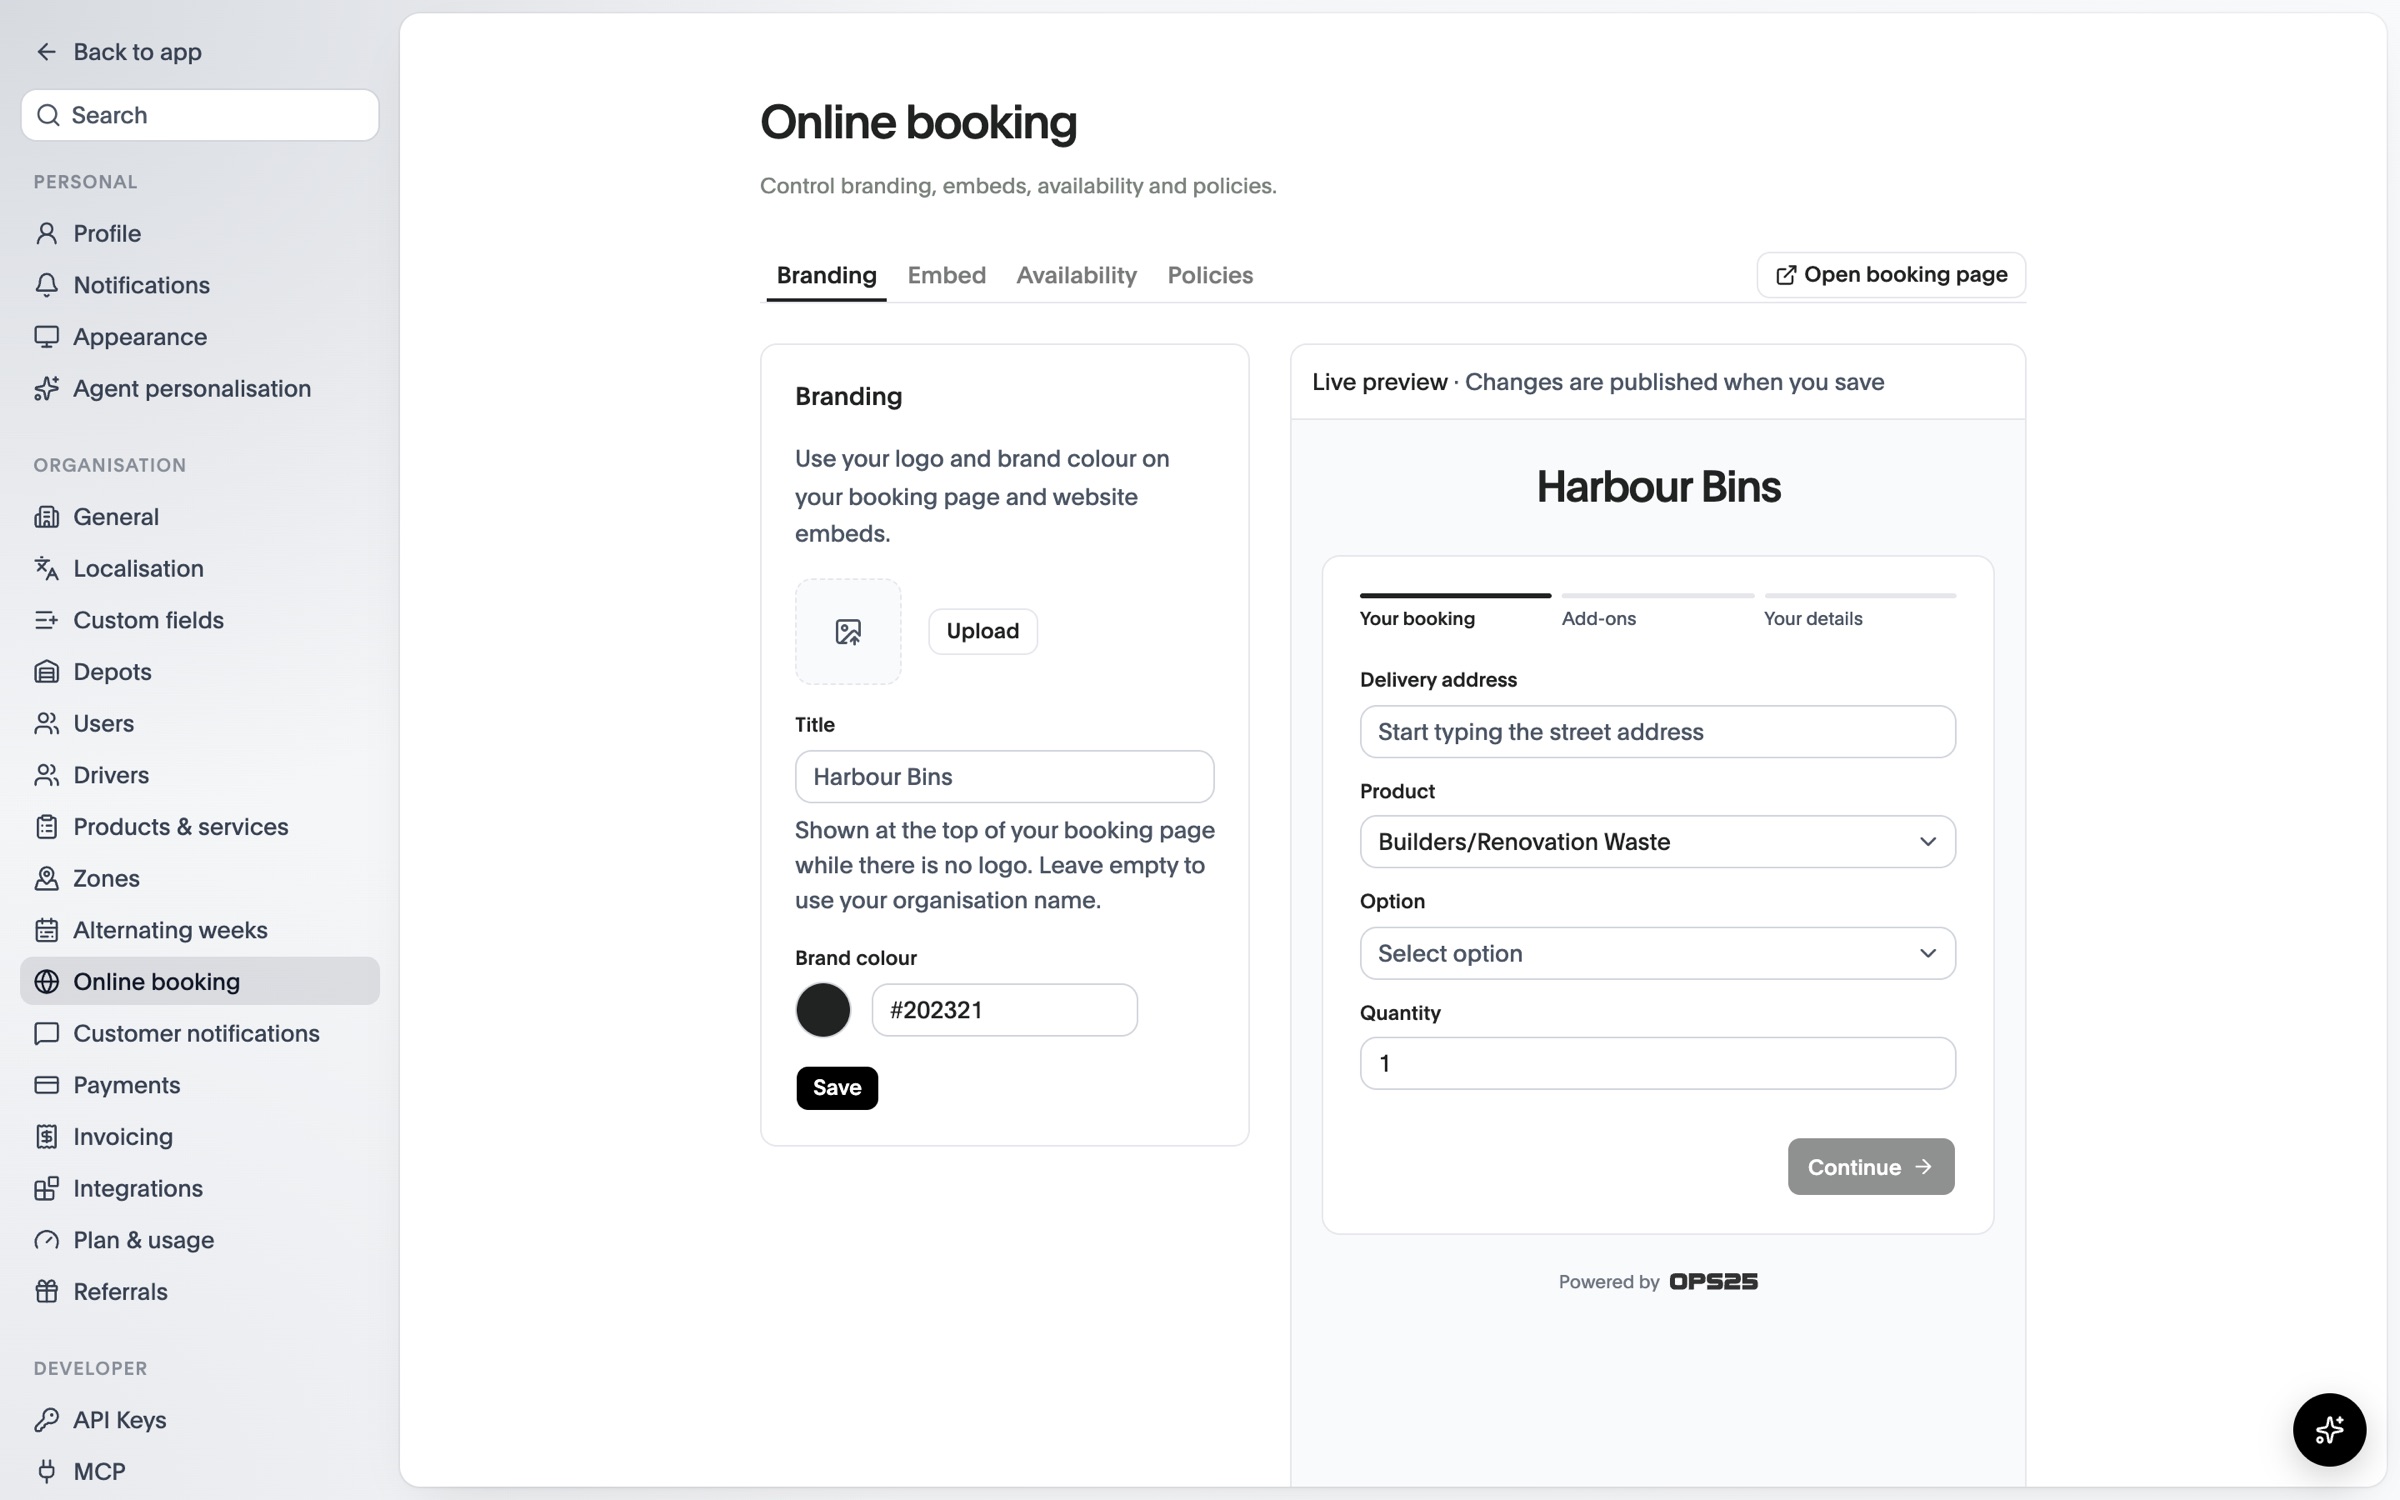Screen dimensions: 2400x1500
Task: Open the Policies tab
Action: pyautogui.click(x=1210, y=275)
